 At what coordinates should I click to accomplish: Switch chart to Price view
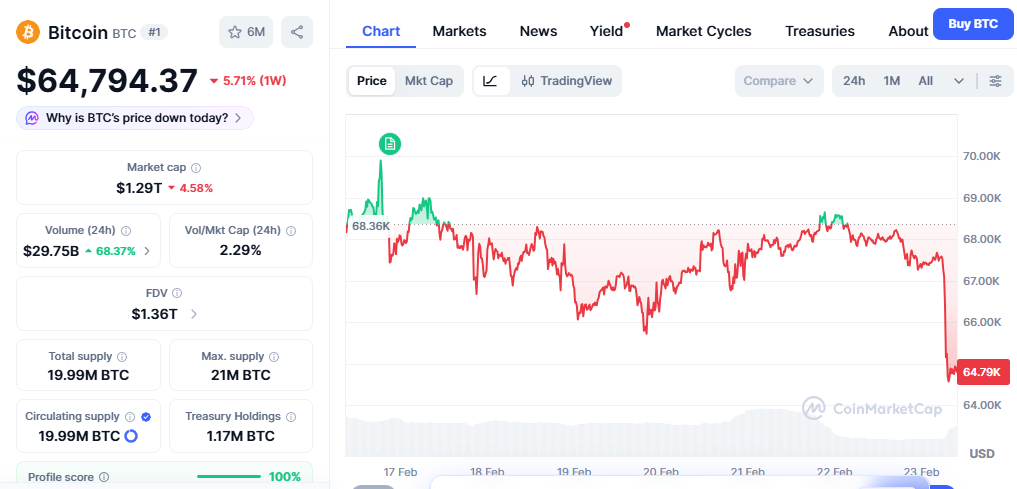click(372, 81)
